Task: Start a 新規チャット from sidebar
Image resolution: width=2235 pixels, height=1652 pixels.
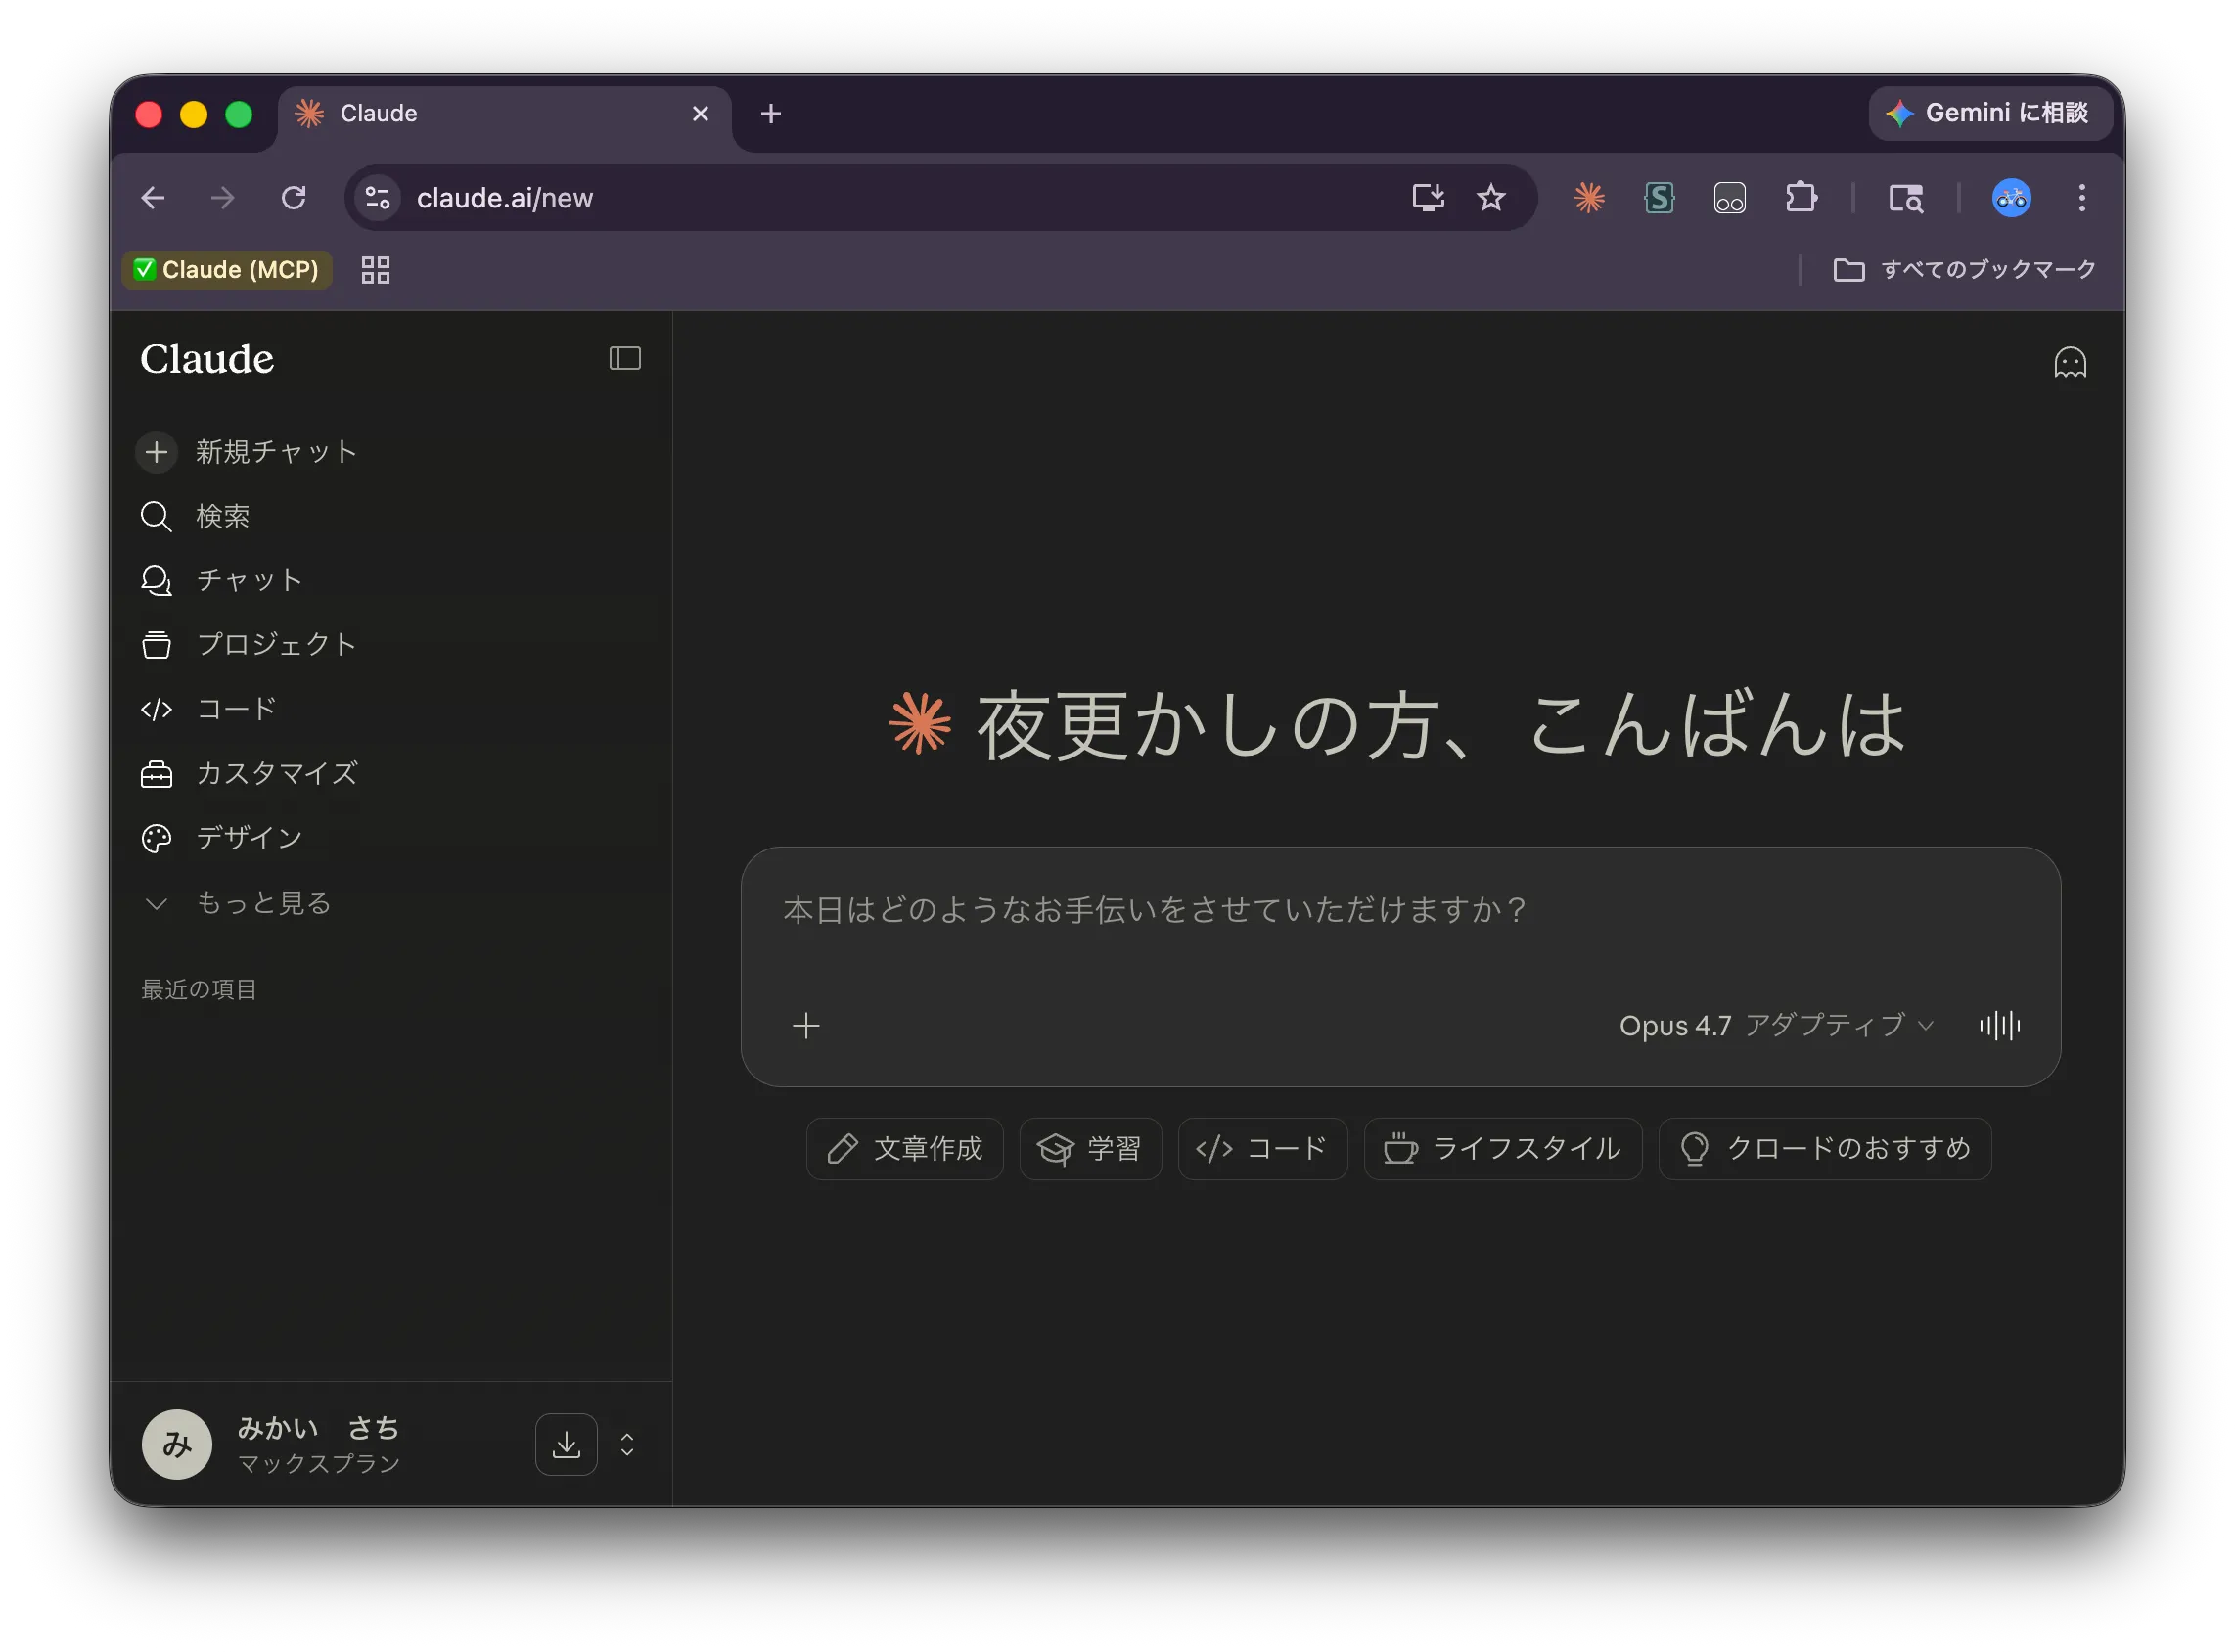Action: point(248,452)
